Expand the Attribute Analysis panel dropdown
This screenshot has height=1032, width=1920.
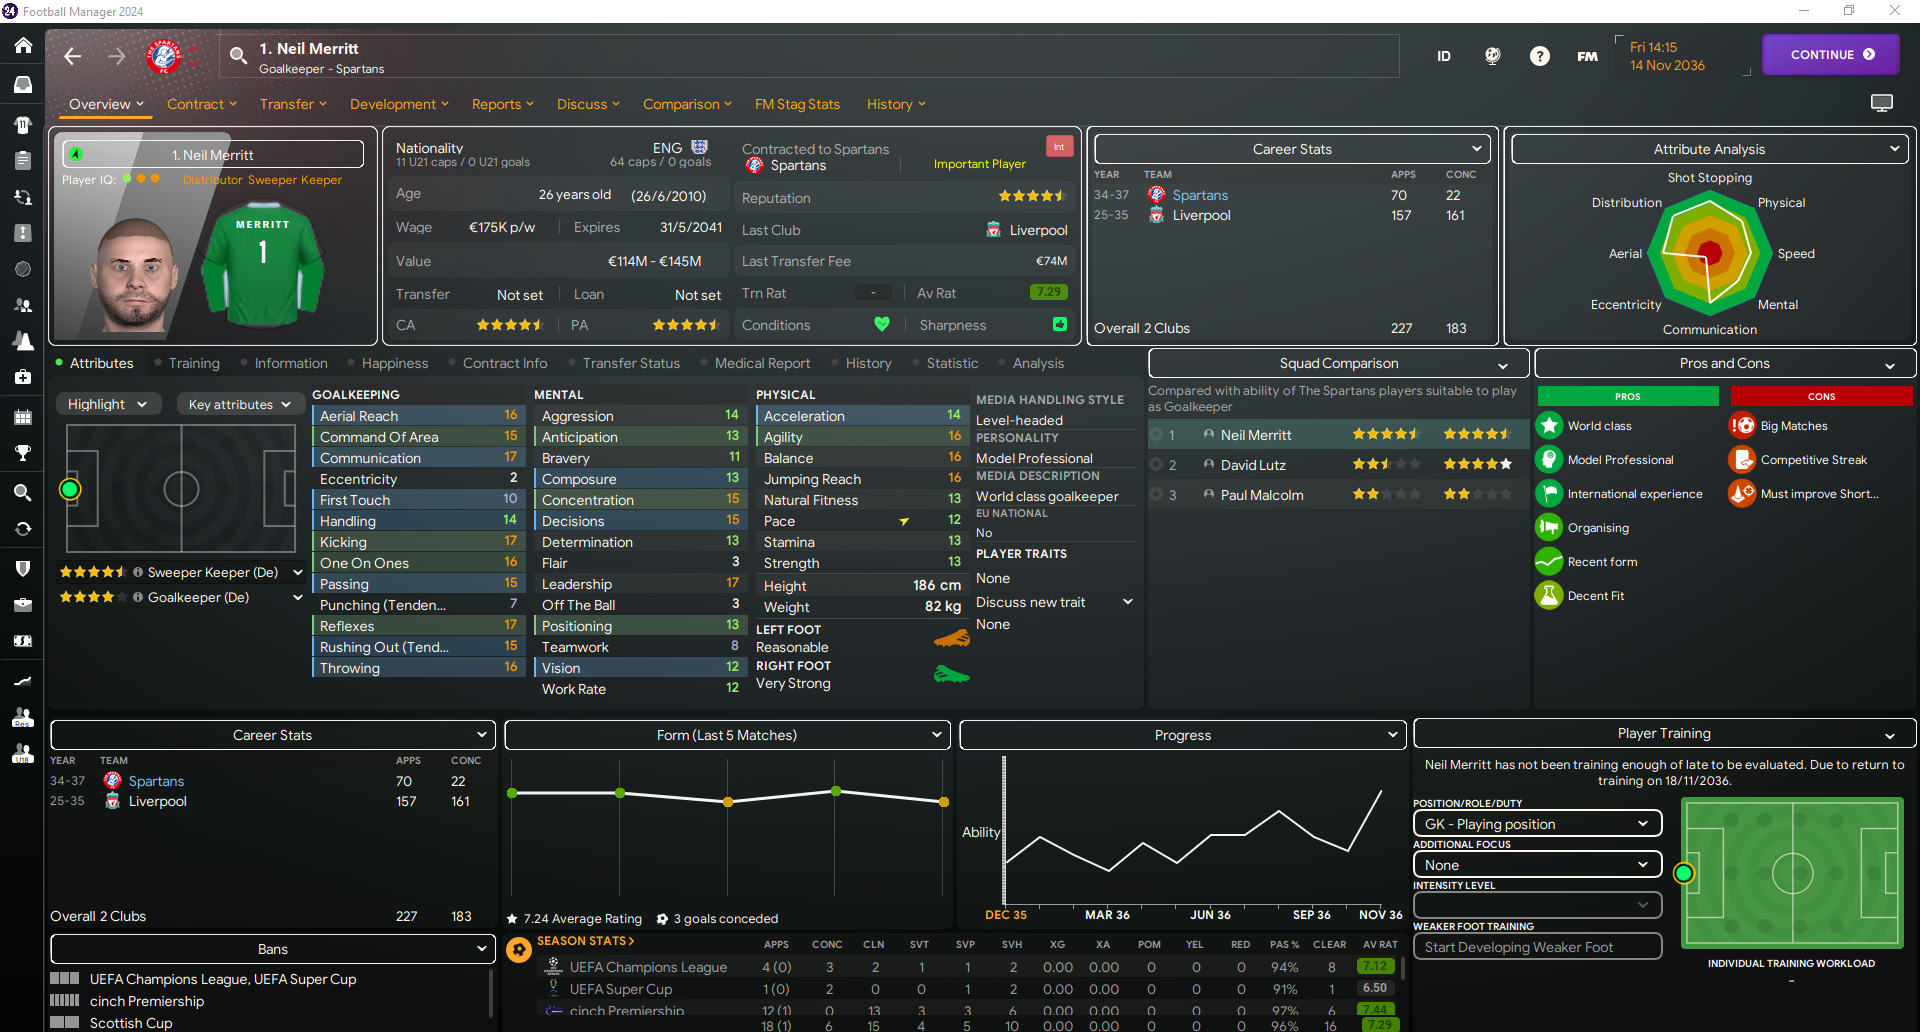1710,149
